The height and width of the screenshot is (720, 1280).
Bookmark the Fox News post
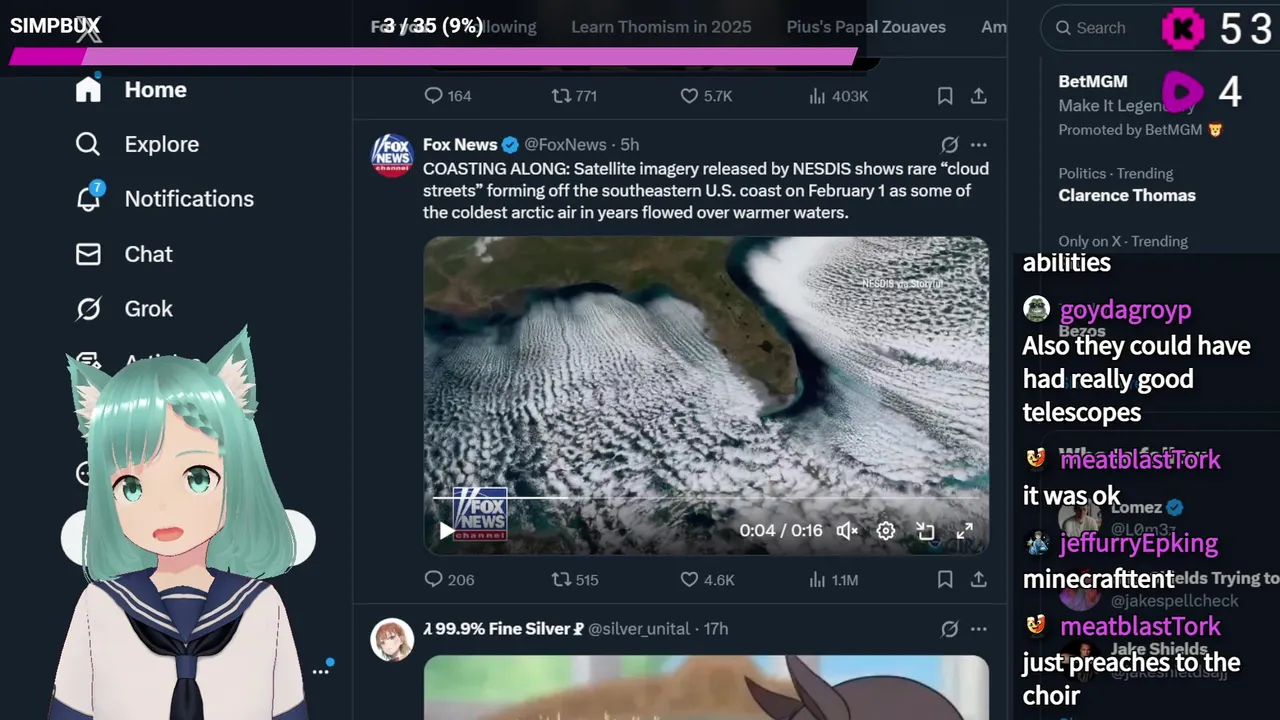[x=945, y=579]
